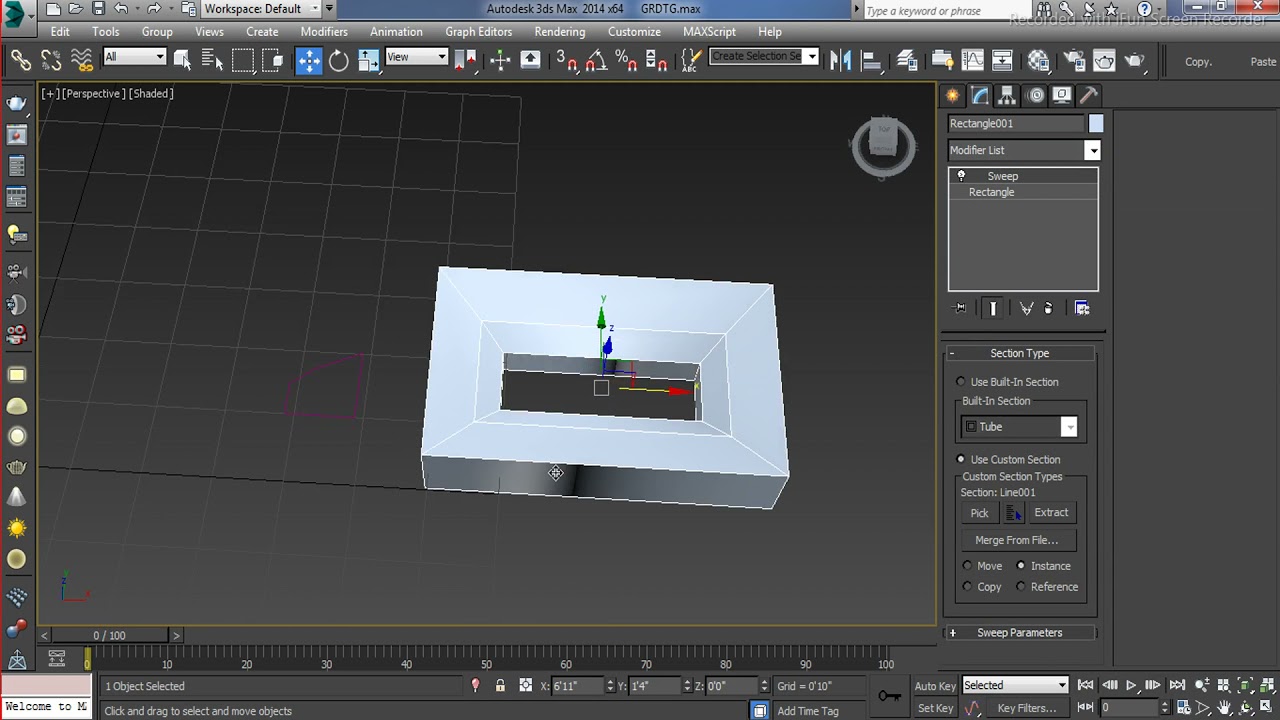Click Configure Modifier Sets icon
The image size is (1280, 720).
[x=1082, y=308]
